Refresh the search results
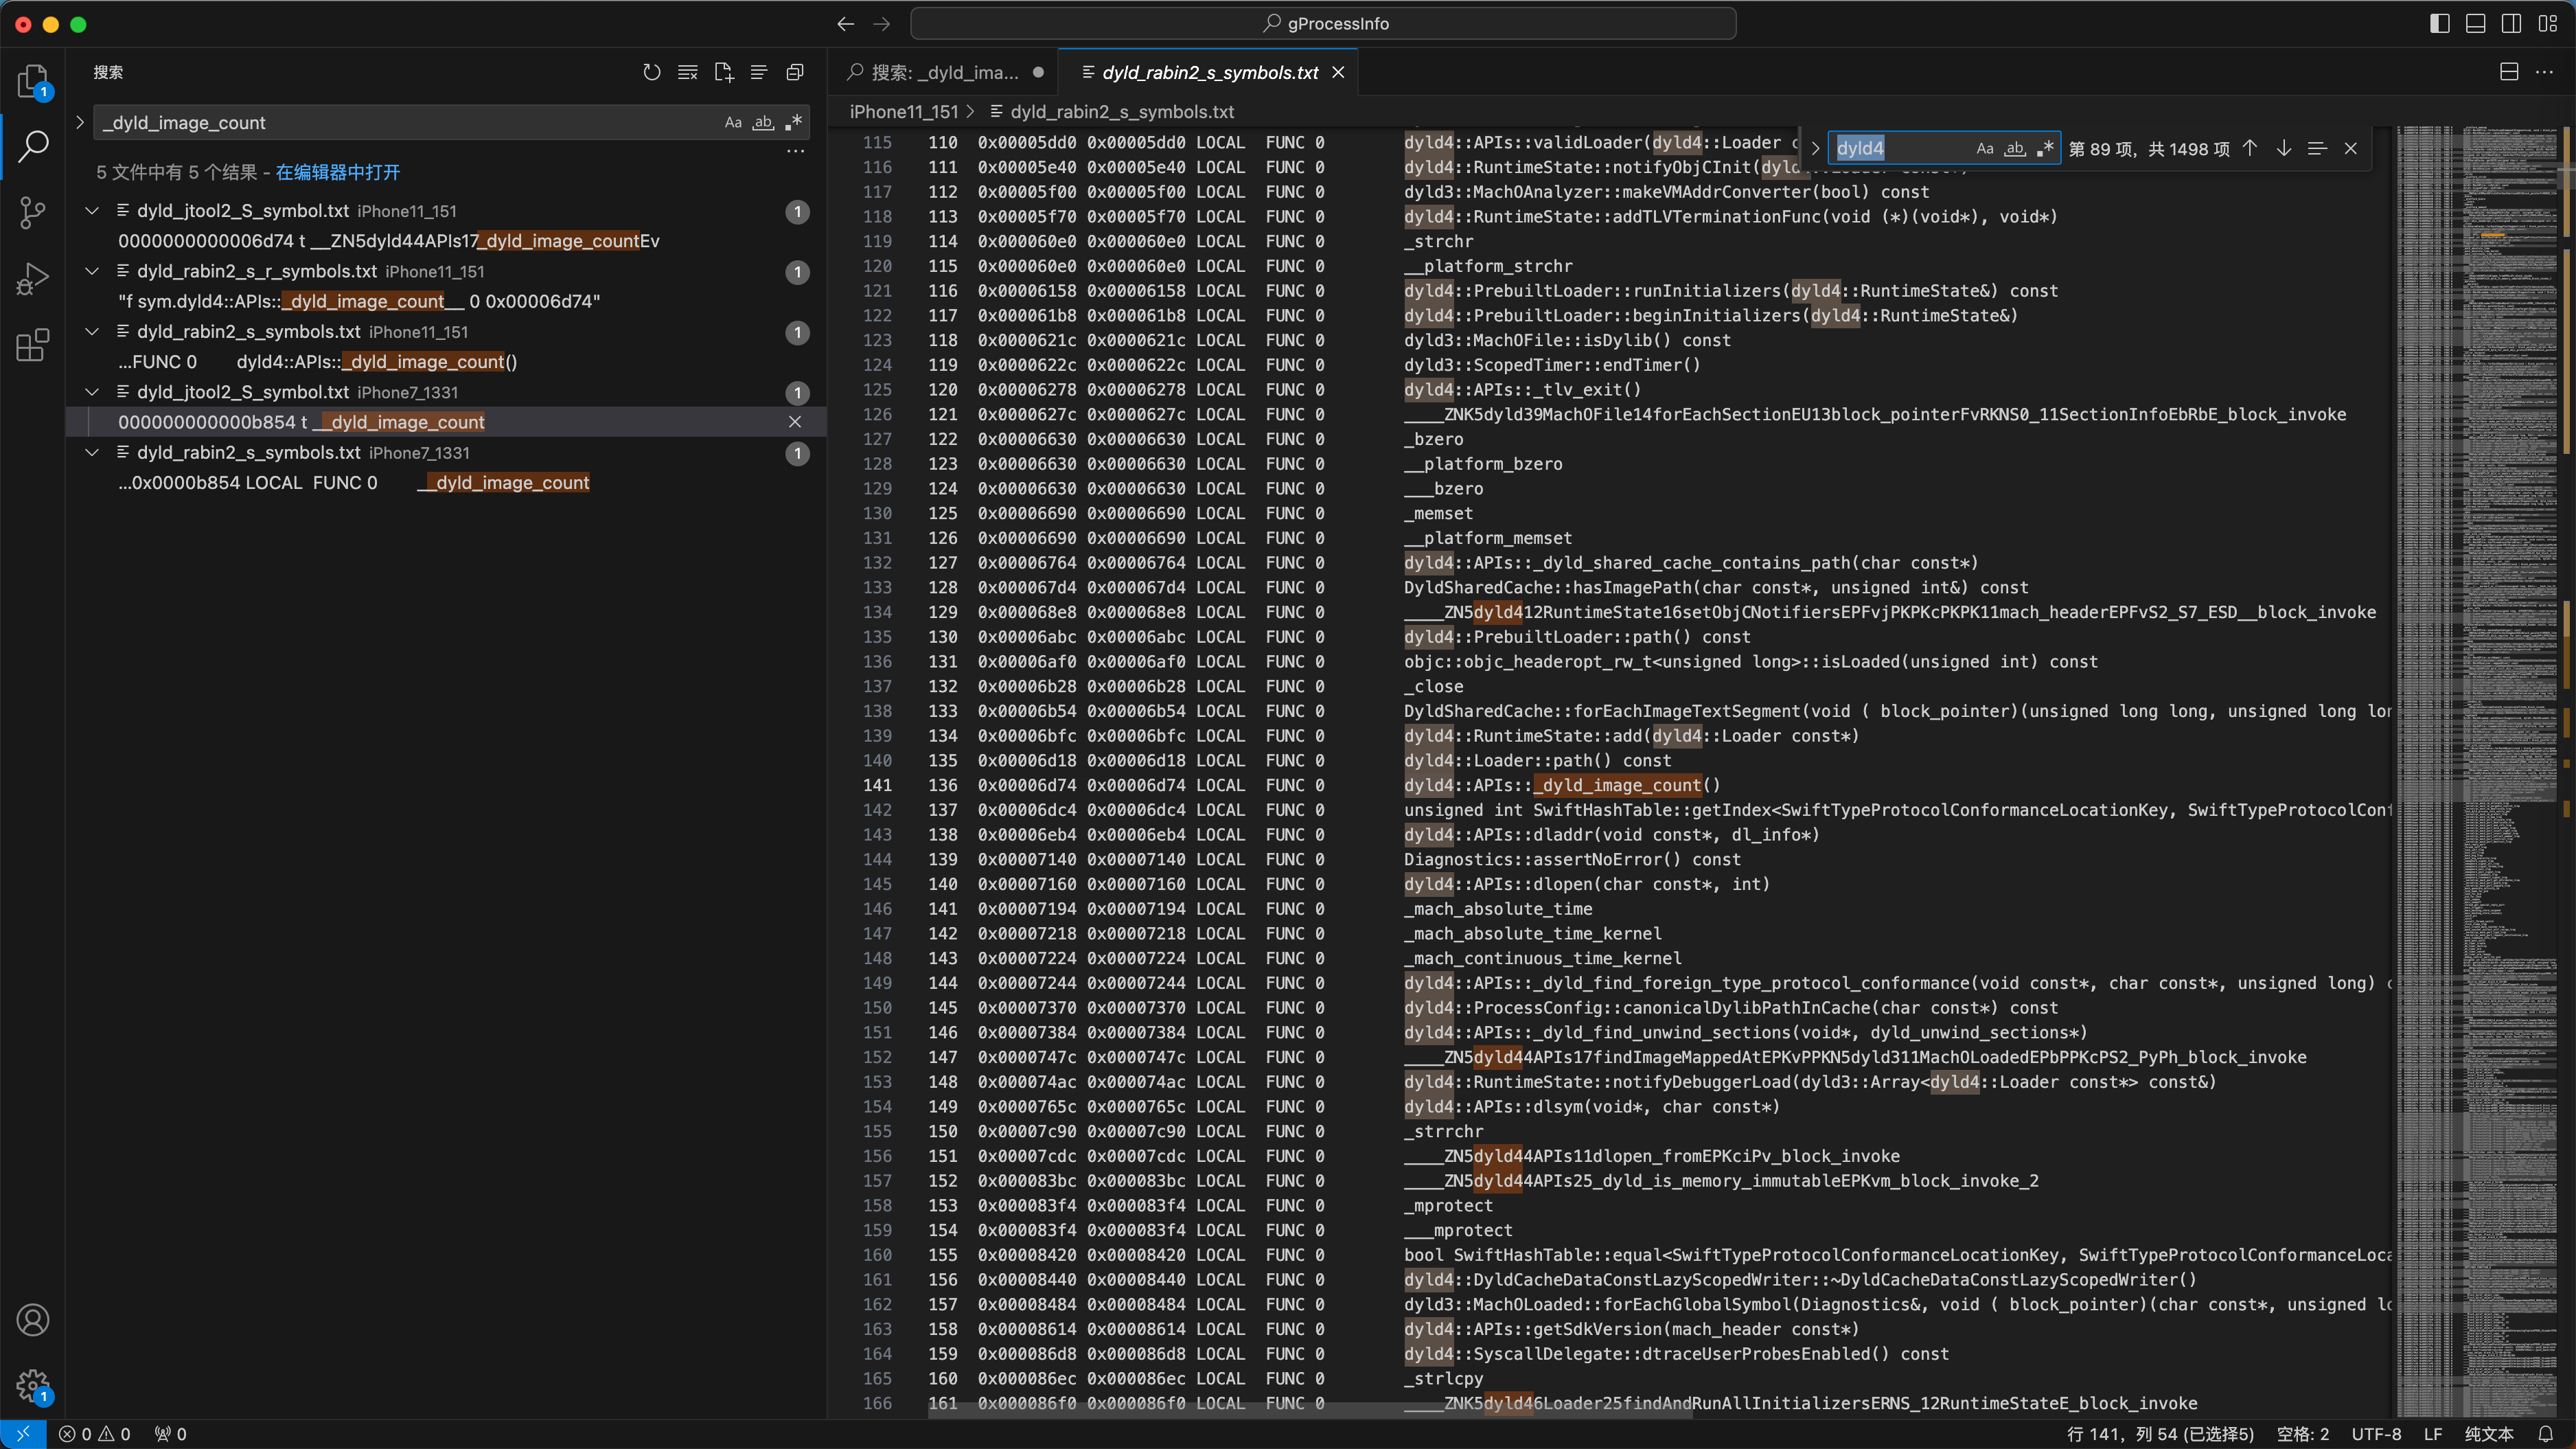Image resolution: width=2576 pixels, height=1449 pixels. click(652, 72)
